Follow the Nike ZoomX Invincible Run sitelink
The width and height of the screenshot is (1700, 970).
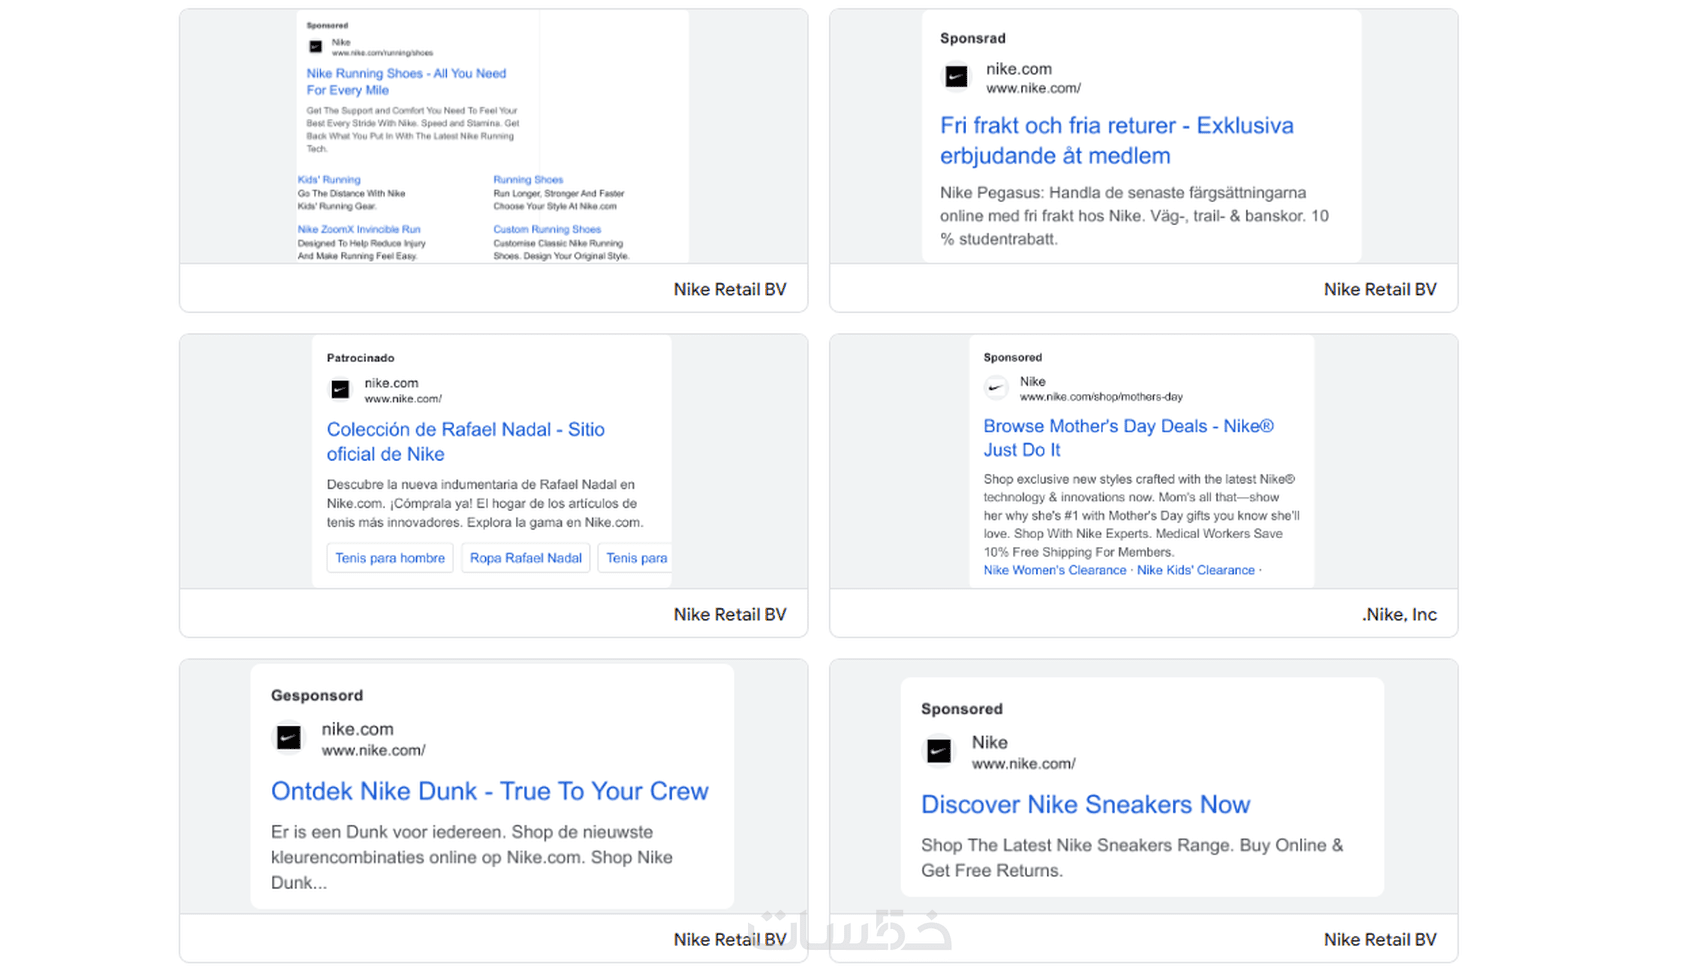[359, 229]
